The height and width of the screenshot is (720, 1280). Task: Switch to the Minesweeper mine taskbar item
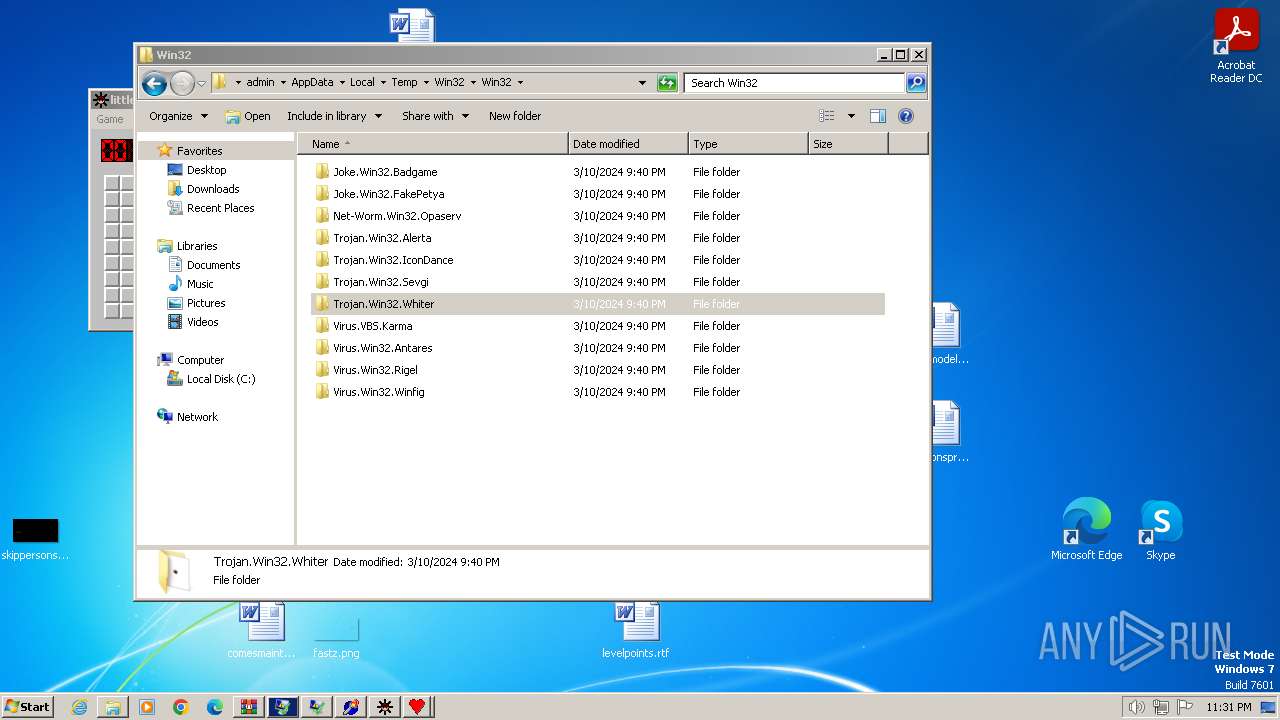(x=384, y=707)
